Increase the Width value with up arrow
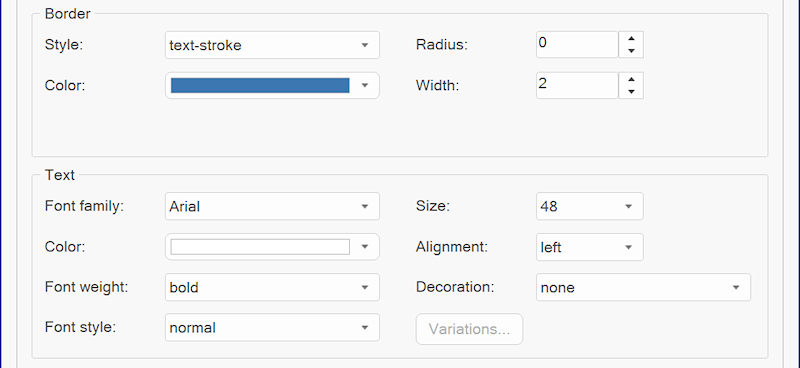800x368 pixels. 631,79
